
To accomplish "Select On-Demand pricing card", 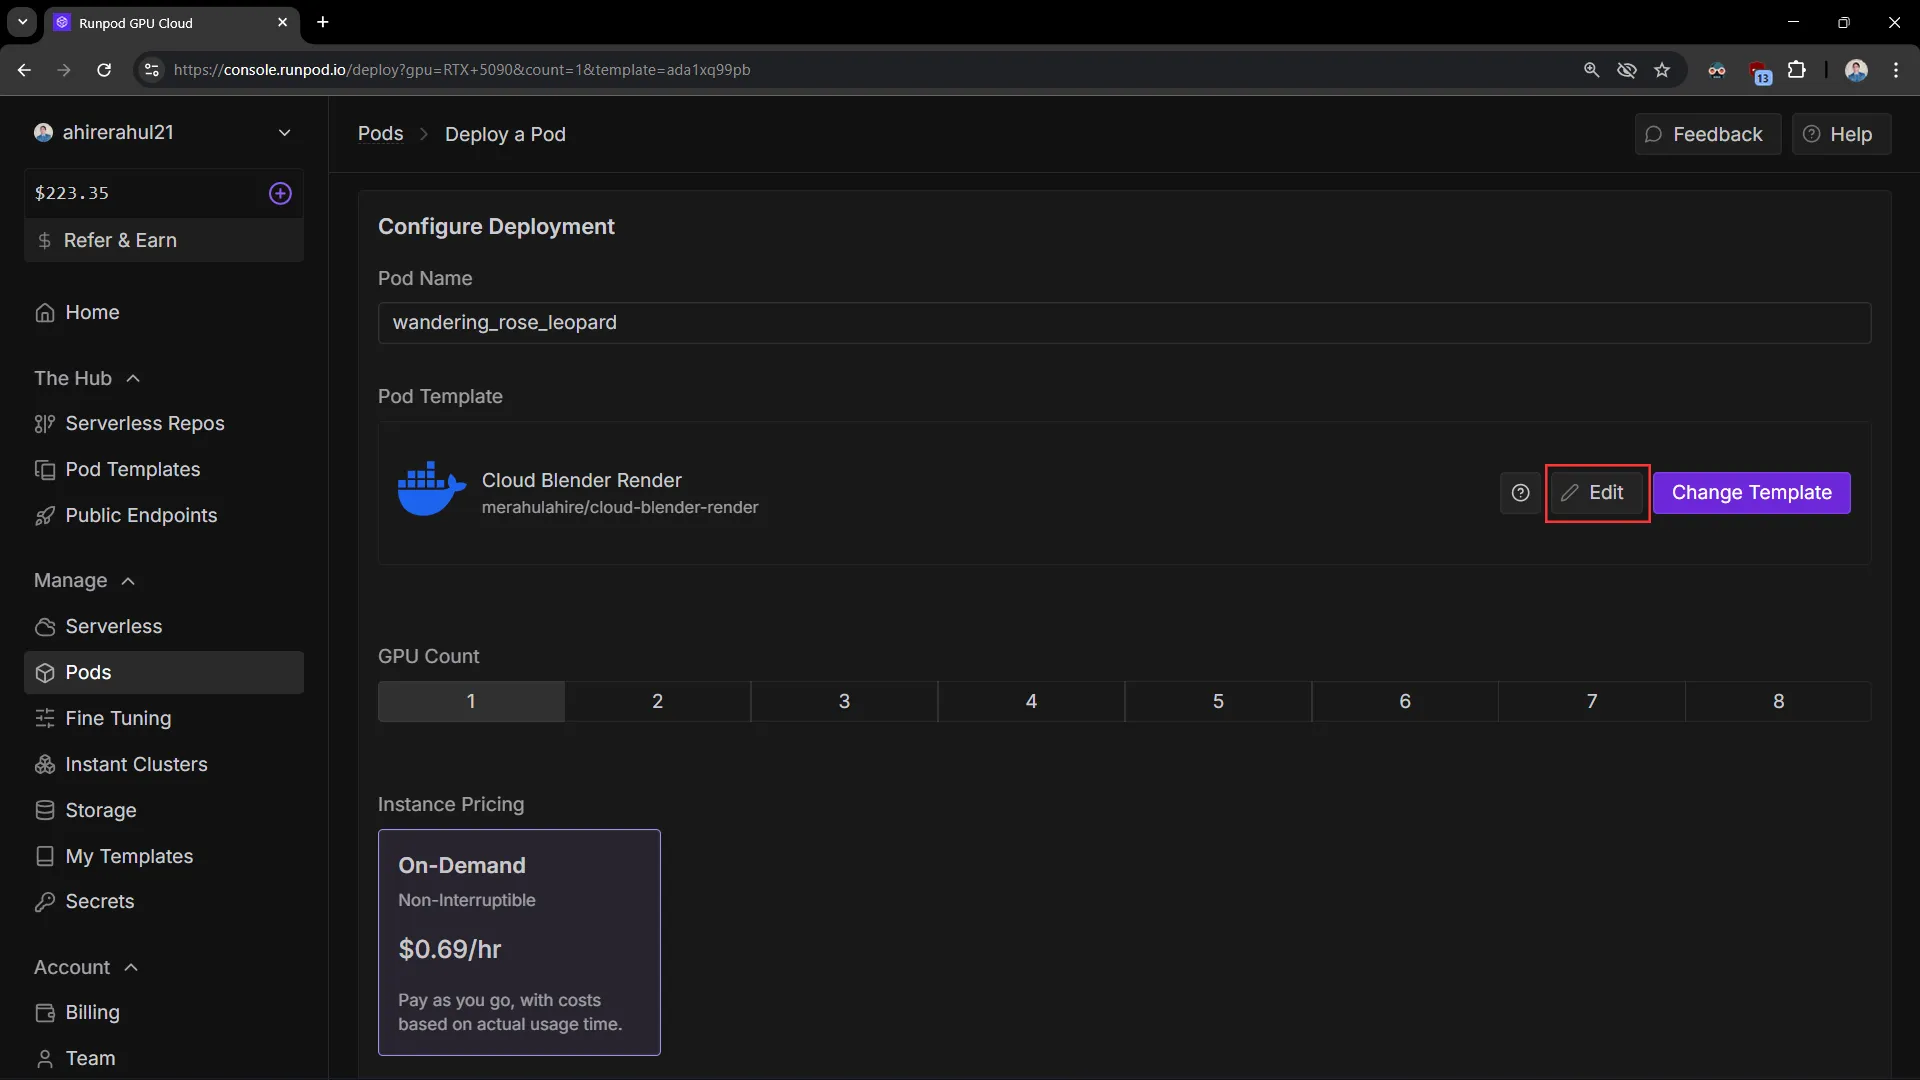I will 519,942.
